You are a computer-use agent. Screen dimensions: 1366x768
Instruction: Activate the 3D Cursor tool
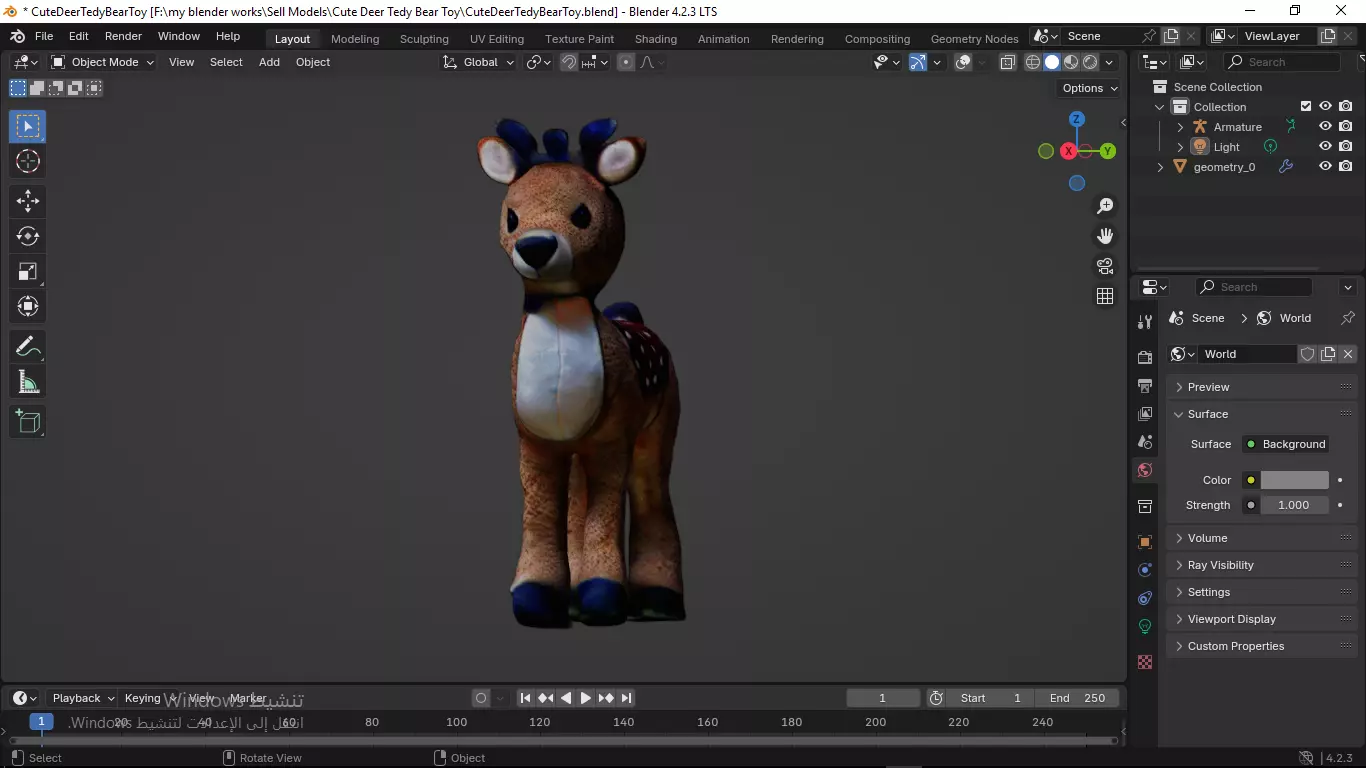click(x=28, y=161)
